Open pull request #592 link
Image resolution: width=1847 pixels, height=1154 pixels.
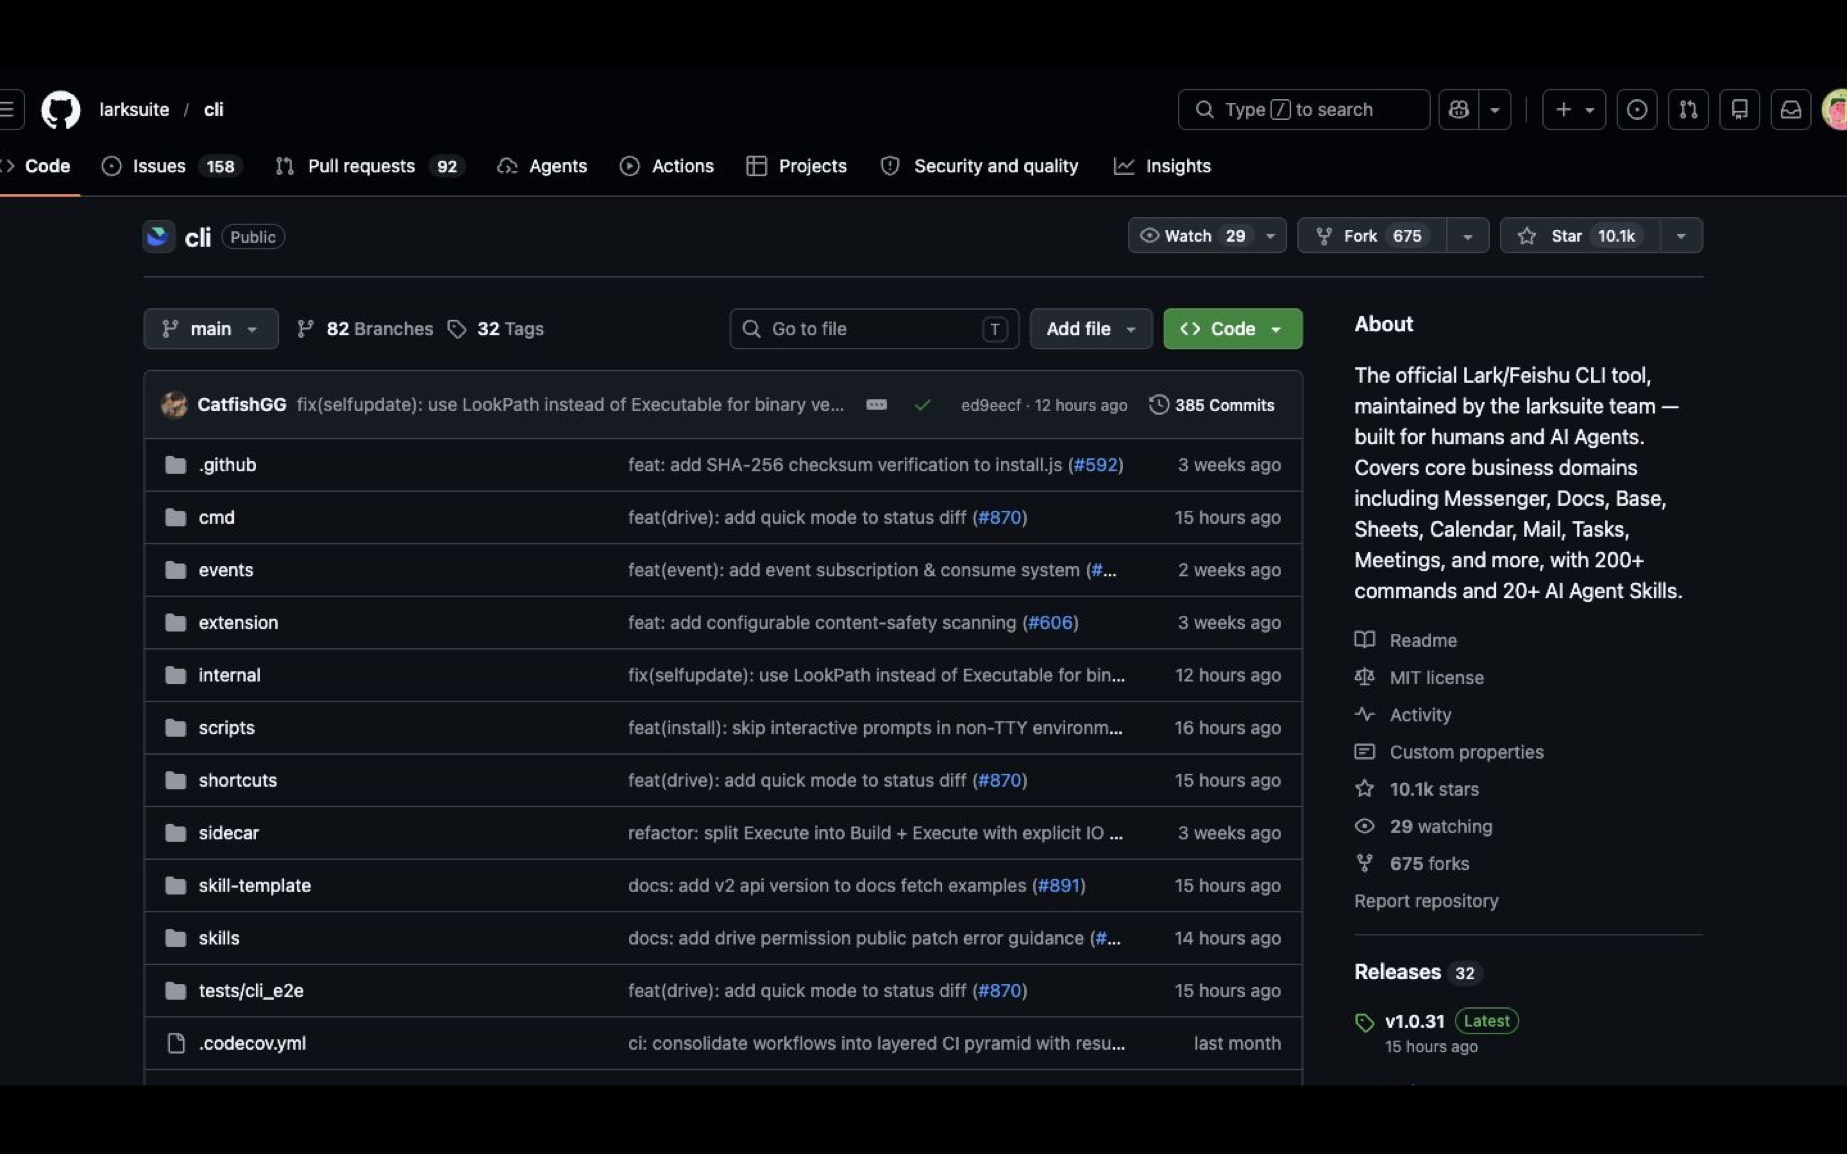click(x=1096, y=465)
